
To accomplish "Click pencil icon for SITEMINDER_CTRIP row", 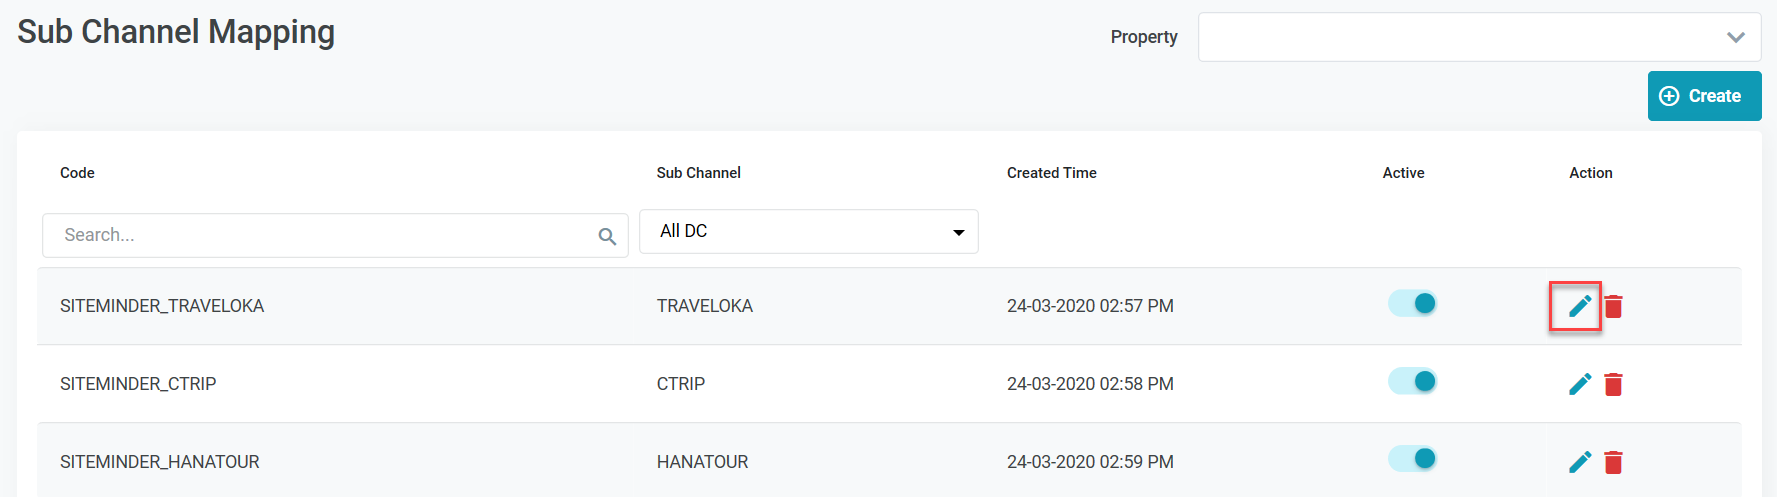I will coord(1579,384).
